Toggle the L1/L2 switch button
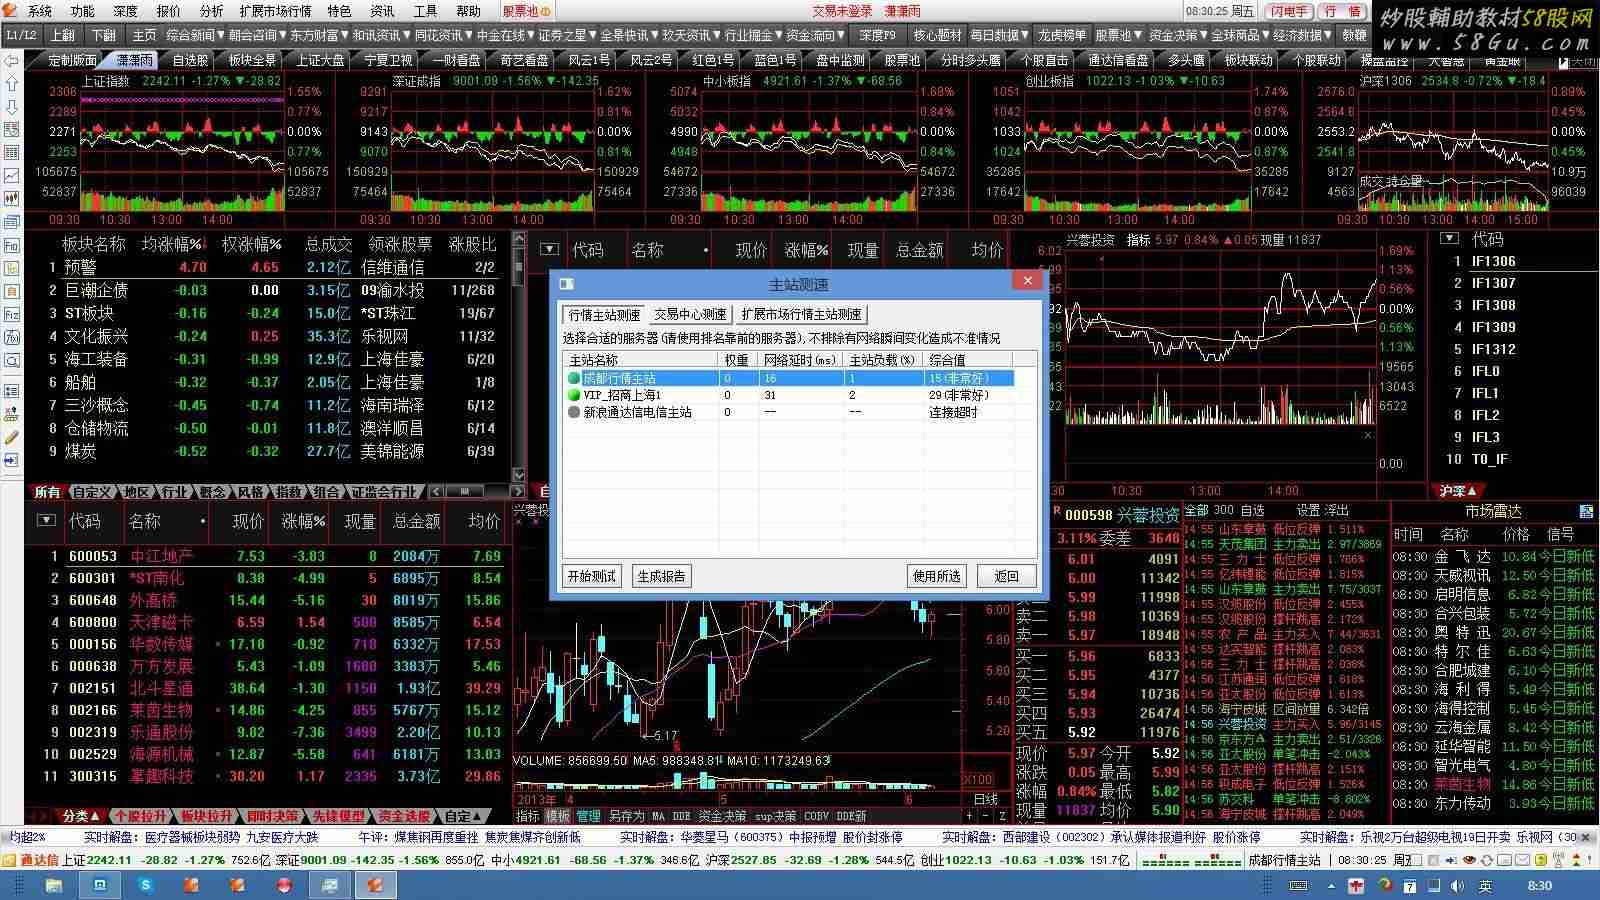Screen dimensions: 1600x900 pos(20,35)
